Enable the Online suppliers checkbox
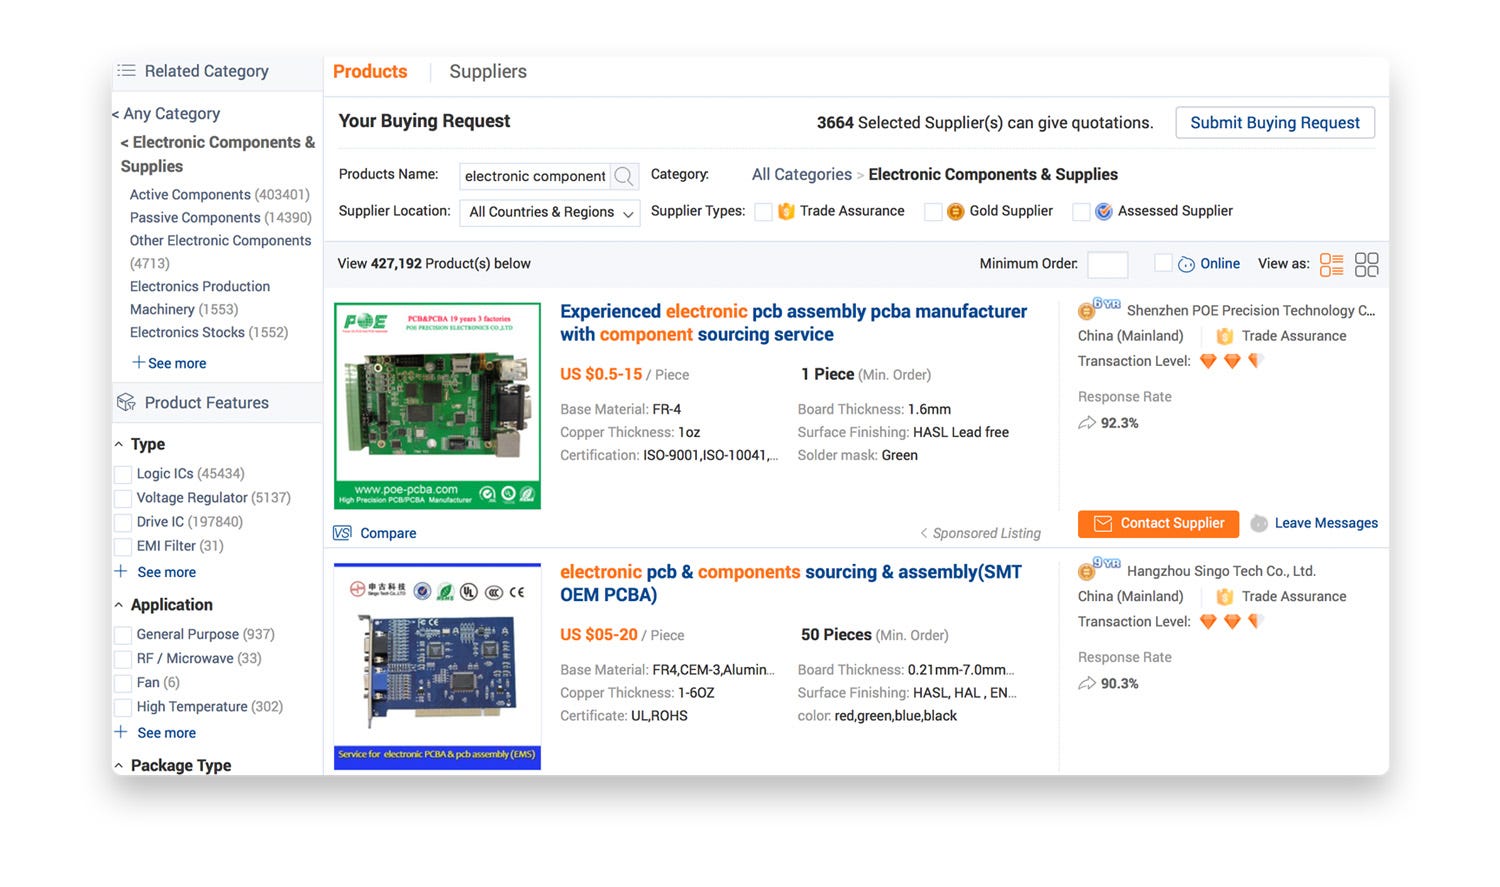This screenshot has height=887, width=1500. pyautogui.click(x=1163, y=263)
